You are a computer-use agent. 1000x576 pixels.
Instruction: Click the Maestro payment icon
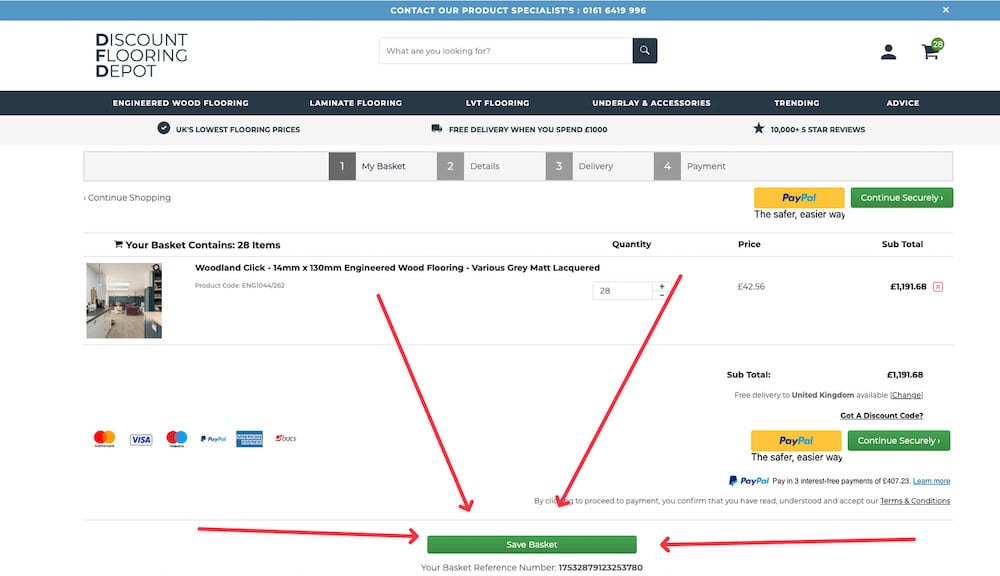tap(177, 438)
